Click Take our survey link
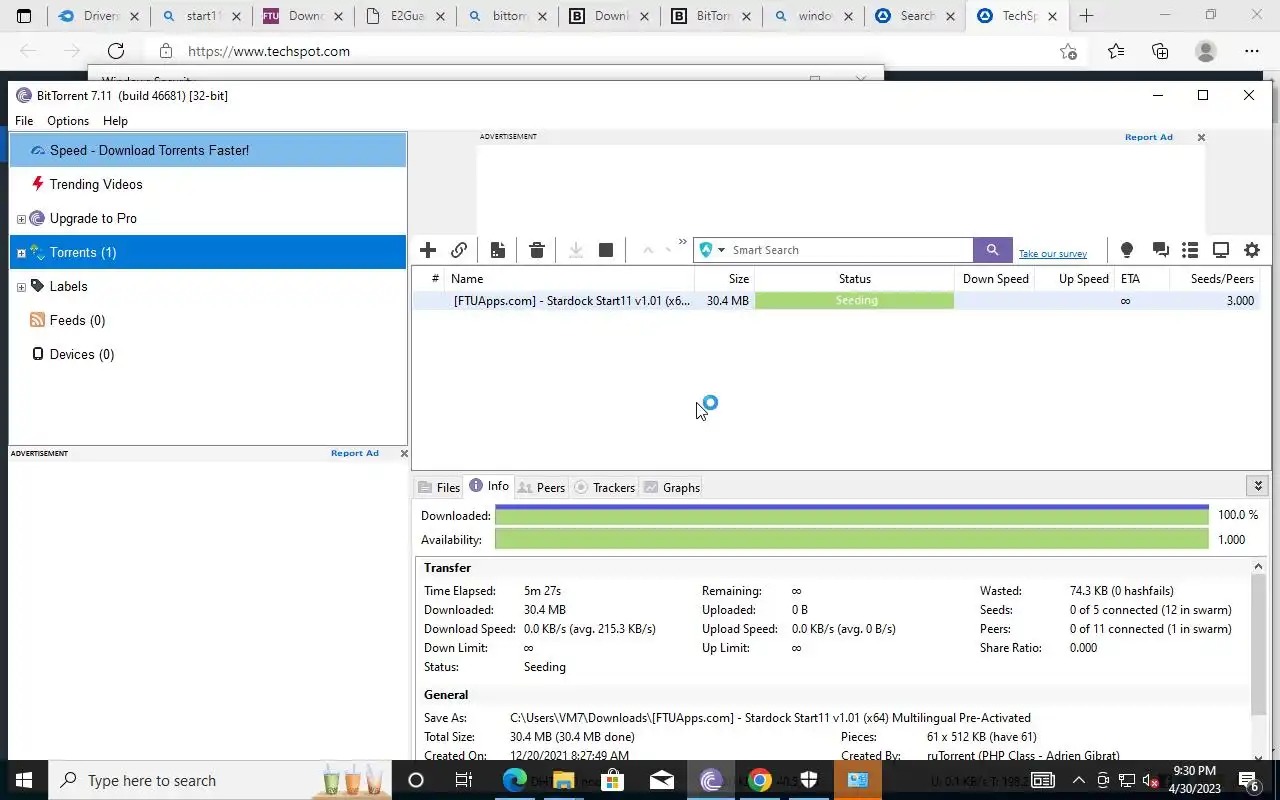1280x800 pixels. coord(1053,254)
